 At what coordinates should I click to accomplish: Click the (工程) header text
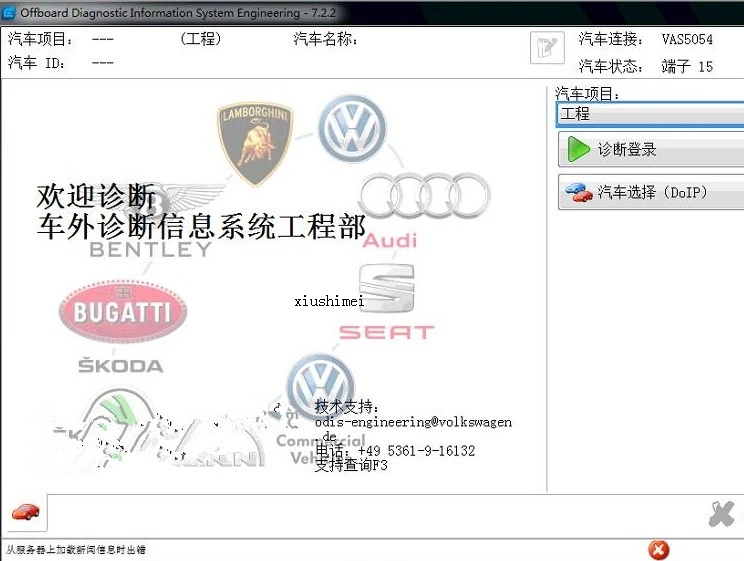pos(201,38)
